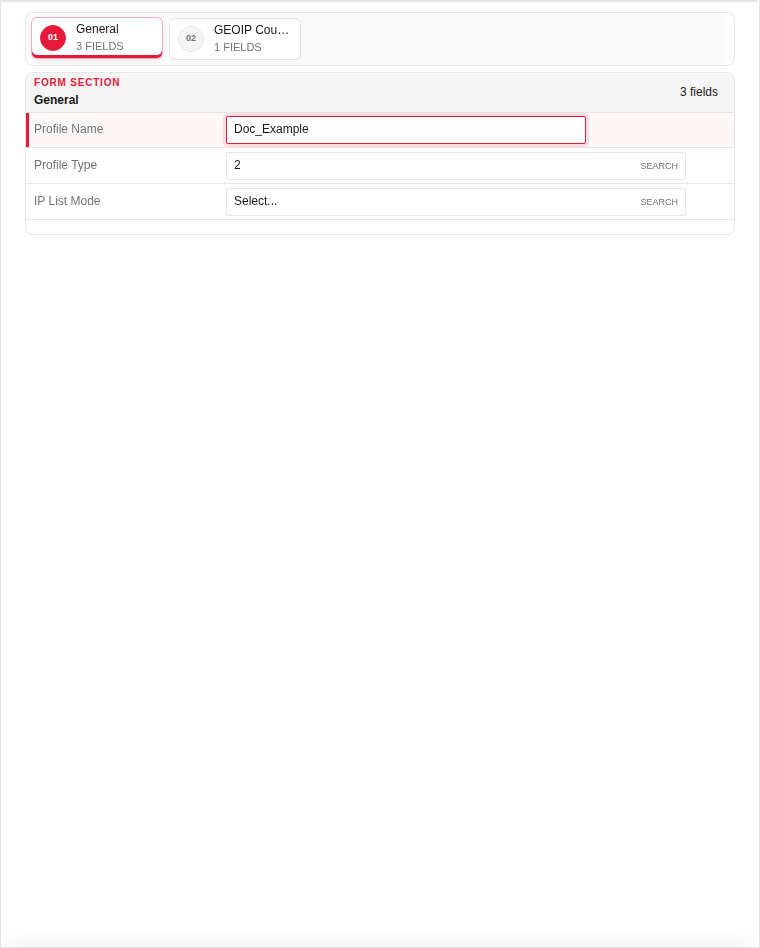
Task: Click the Profile Type label
Action: [x=65, y=165]
